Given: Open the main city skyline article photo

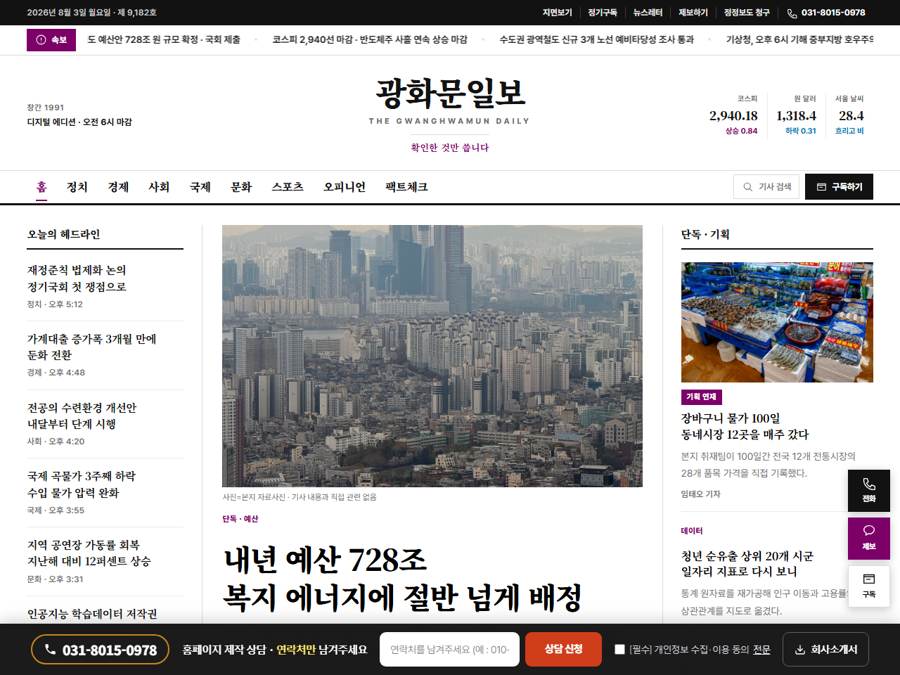Looking at the screenshot, I should tap(432, 356).
